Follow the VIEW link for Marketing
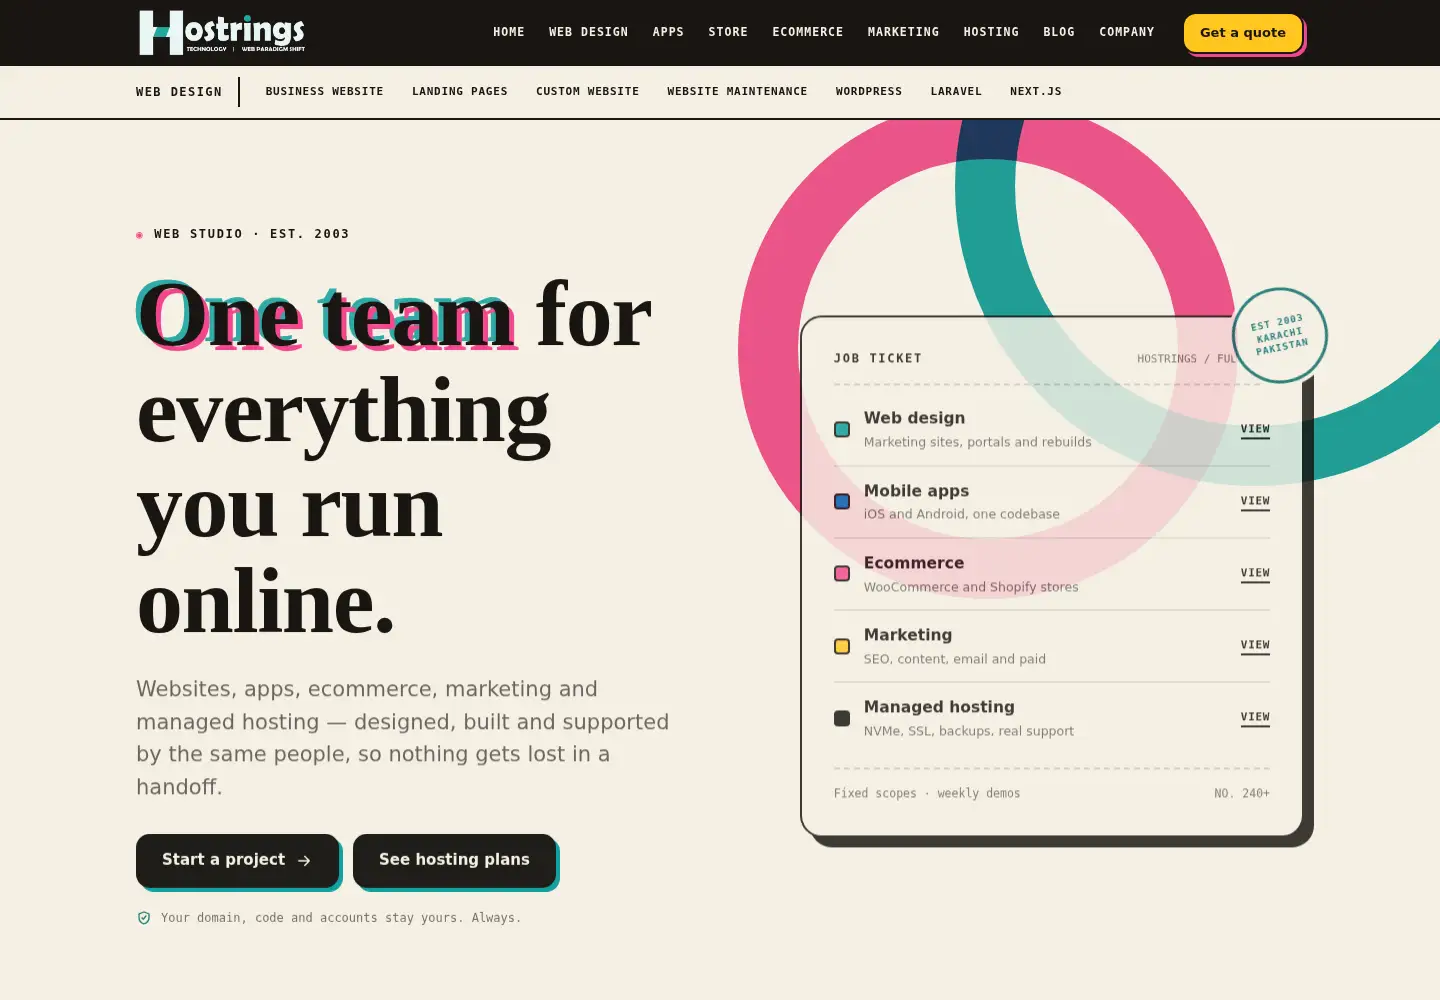1440x1000 pixels. (x=1255, y=646)
